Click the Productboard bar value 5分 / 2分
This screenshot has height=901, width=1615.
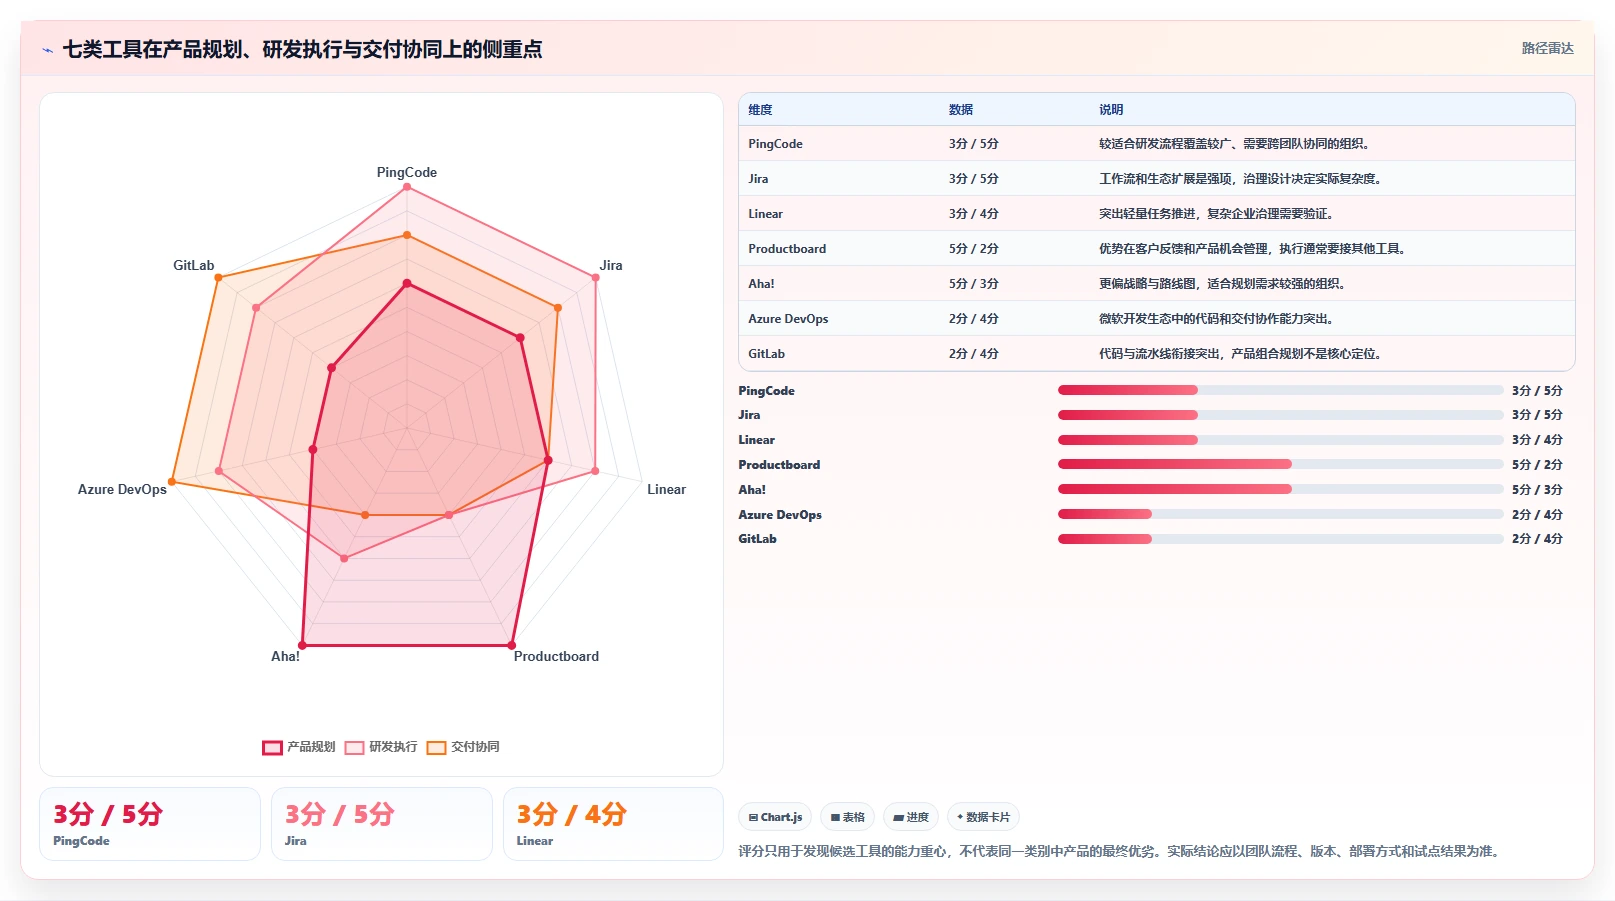[1537, 464]
